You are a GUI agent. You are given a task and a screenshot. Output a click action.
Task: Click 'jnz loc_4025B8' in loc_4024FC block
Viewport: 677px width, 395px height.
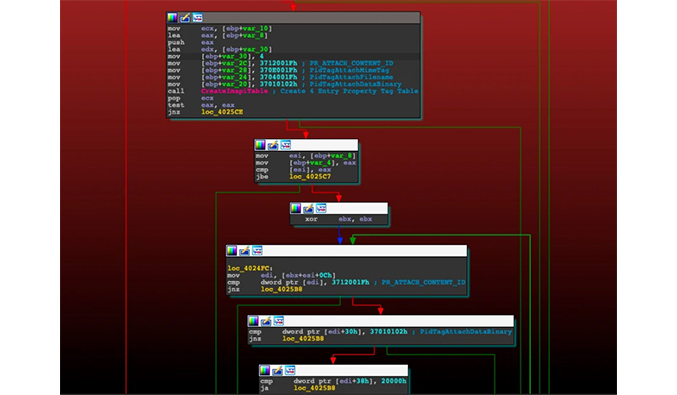(265, 289)
